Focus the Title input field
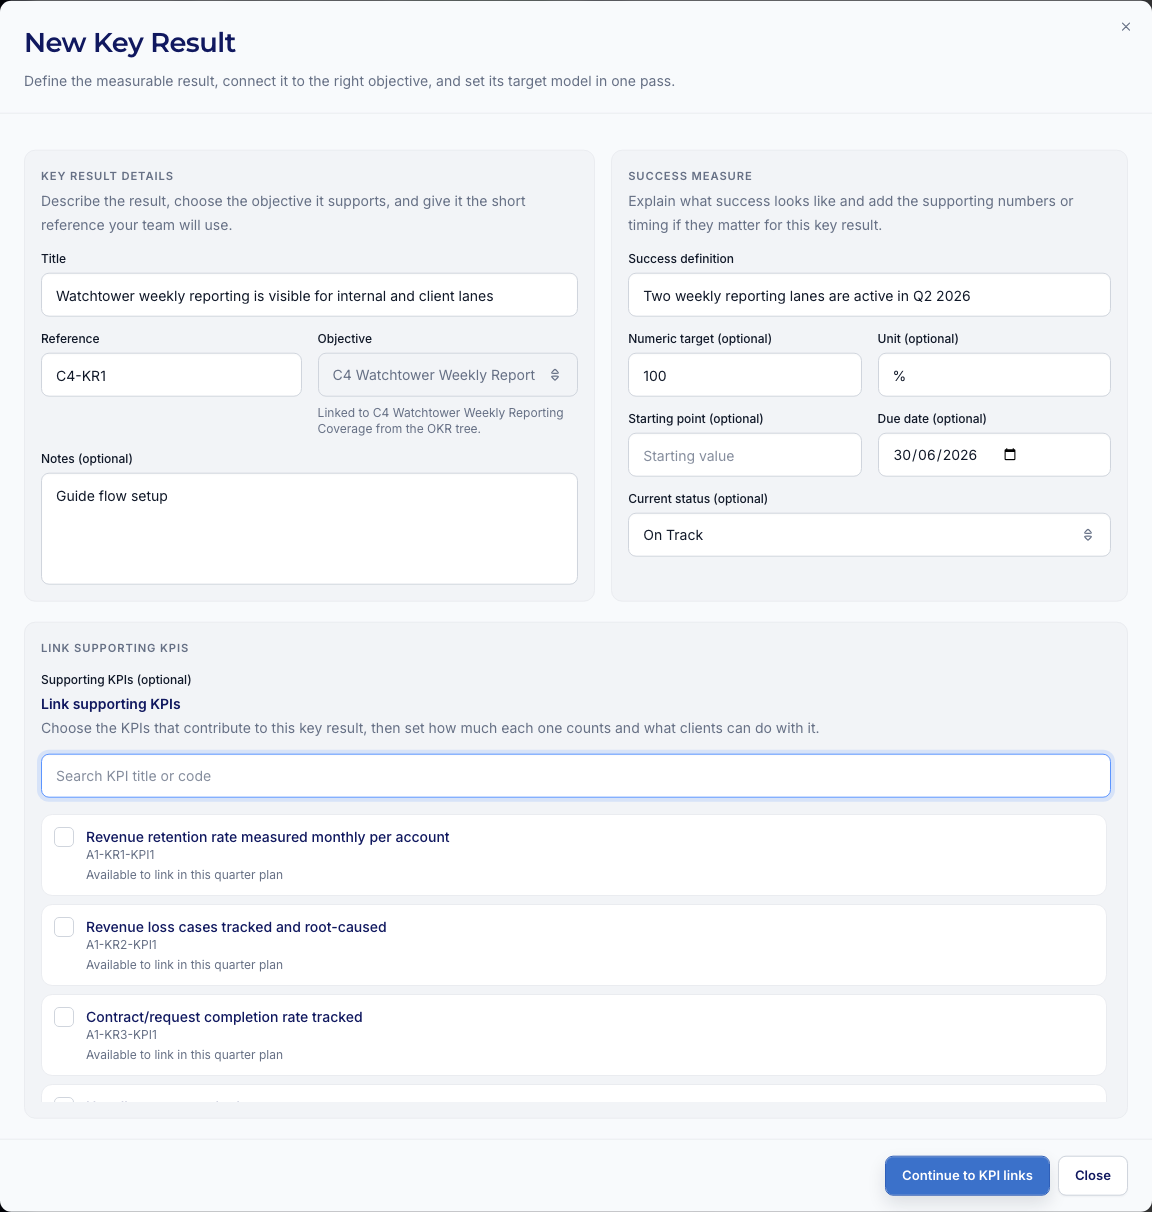 308,294
